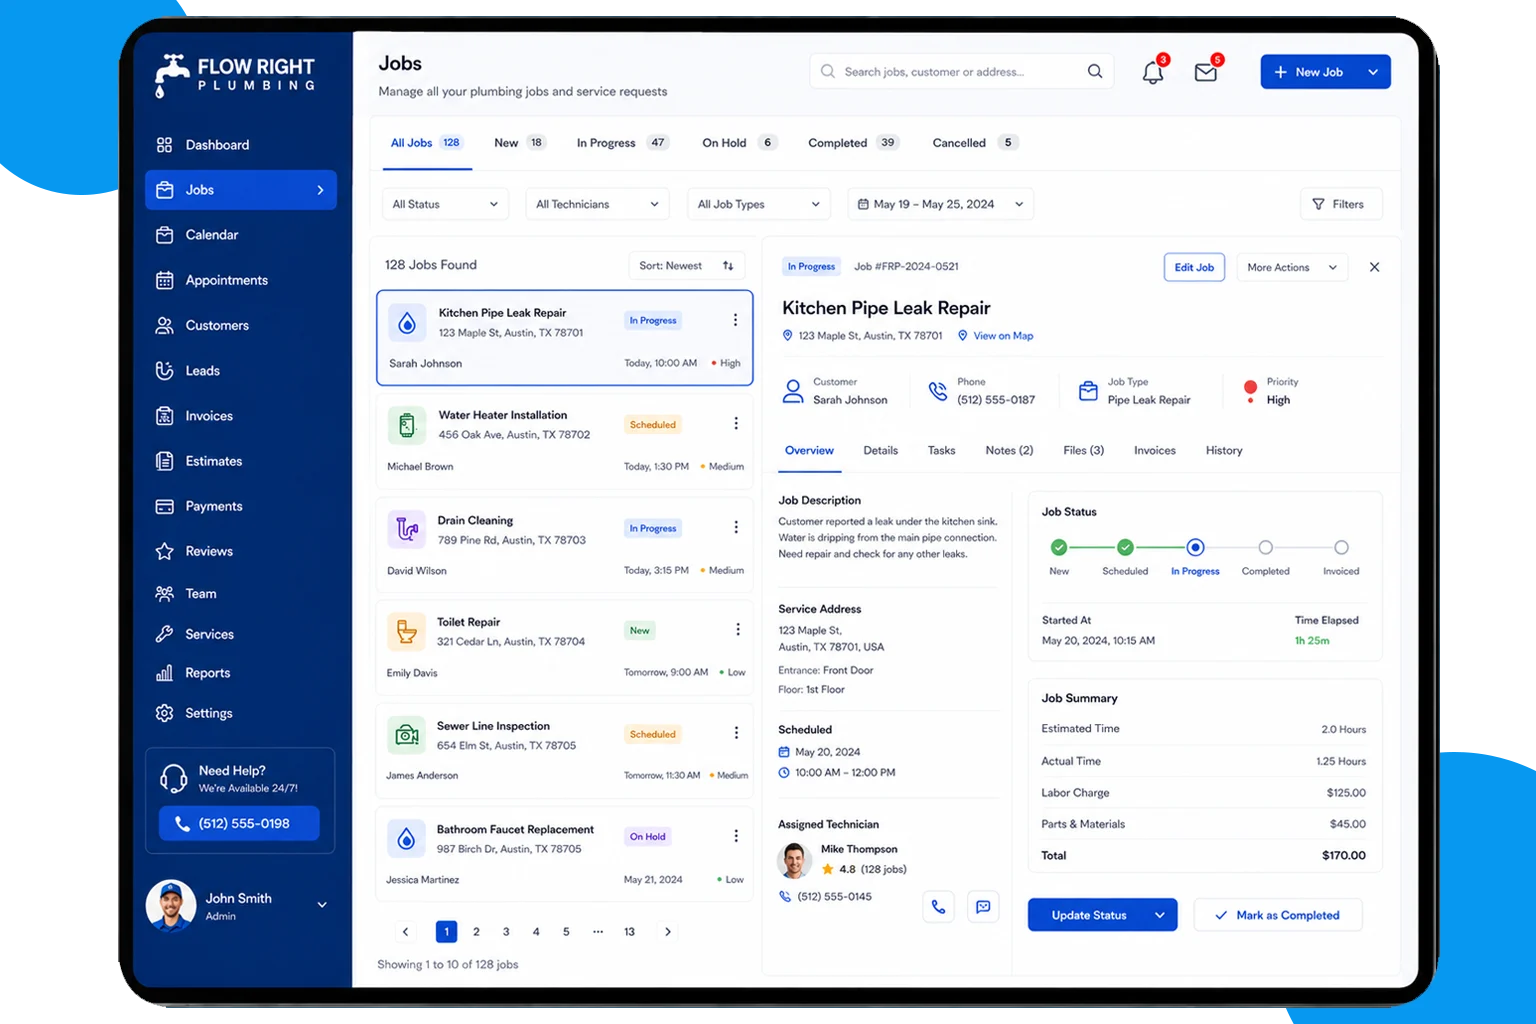1536x1024 pixels.
Task: Open Team in the sidebar
Action: pyautogui.click(x=241, y=594)
